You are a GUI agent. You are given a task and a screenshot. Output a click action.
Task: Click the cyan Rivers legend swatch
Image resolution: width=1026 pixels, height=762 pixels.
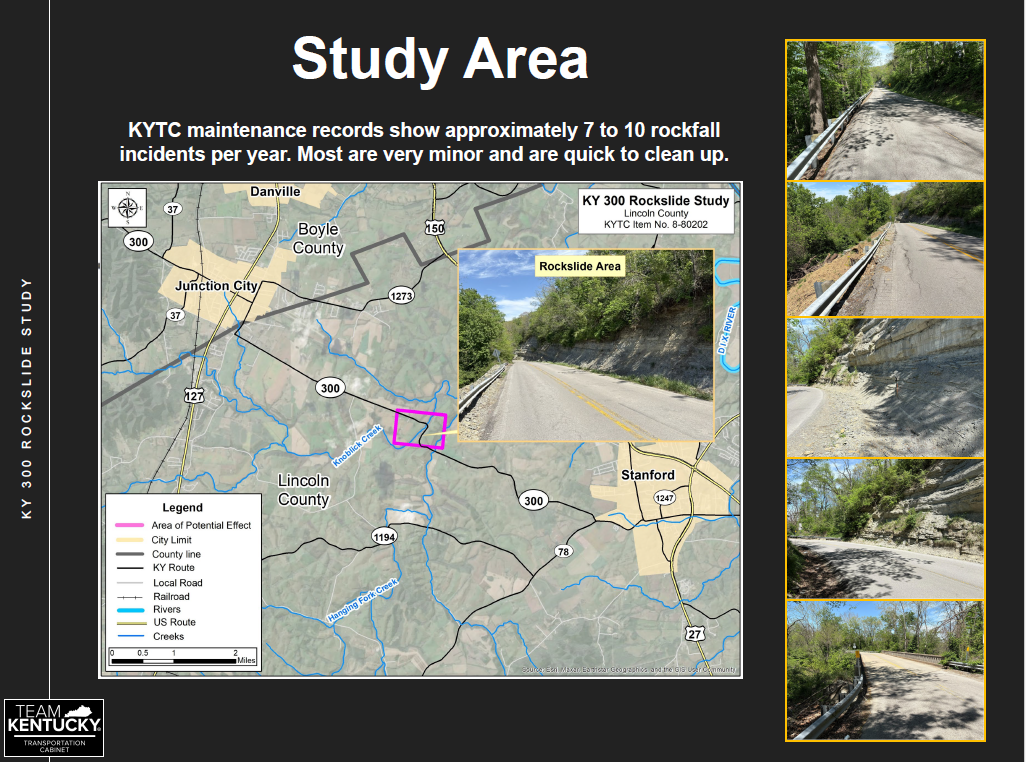[130, 610]
